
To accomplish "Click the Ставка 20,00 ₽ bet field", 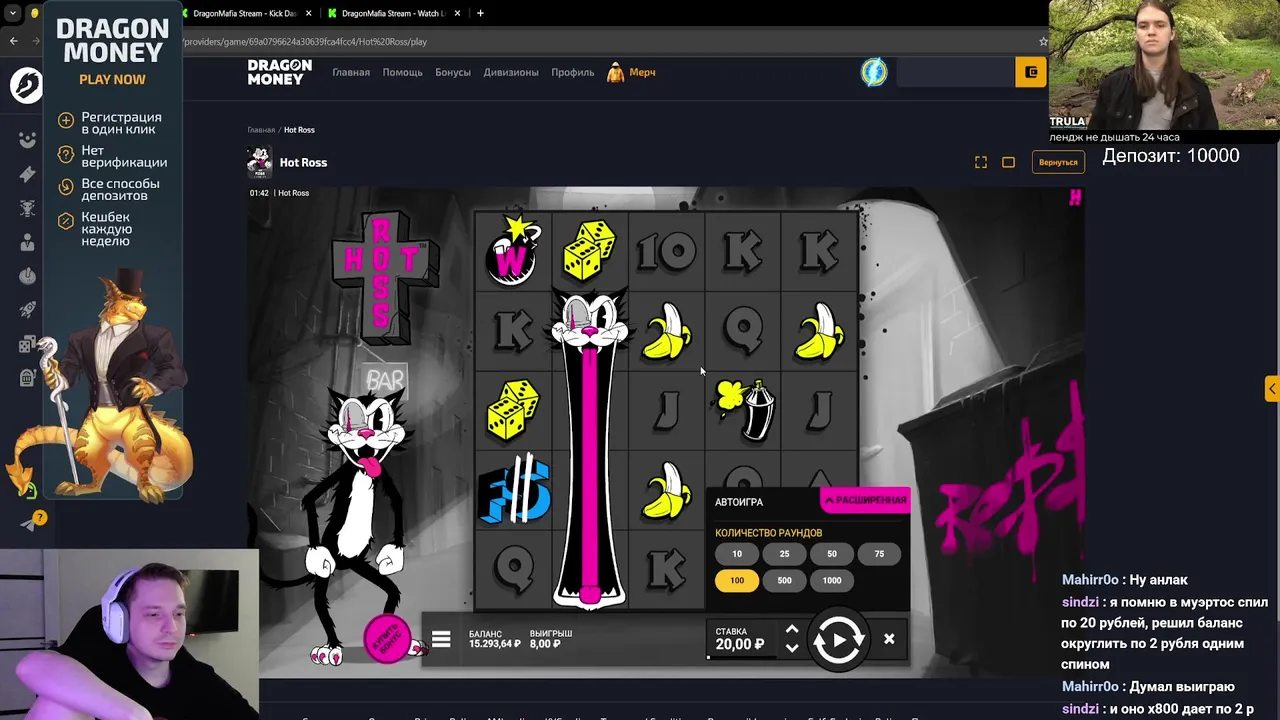I will (x=740, y=639).
